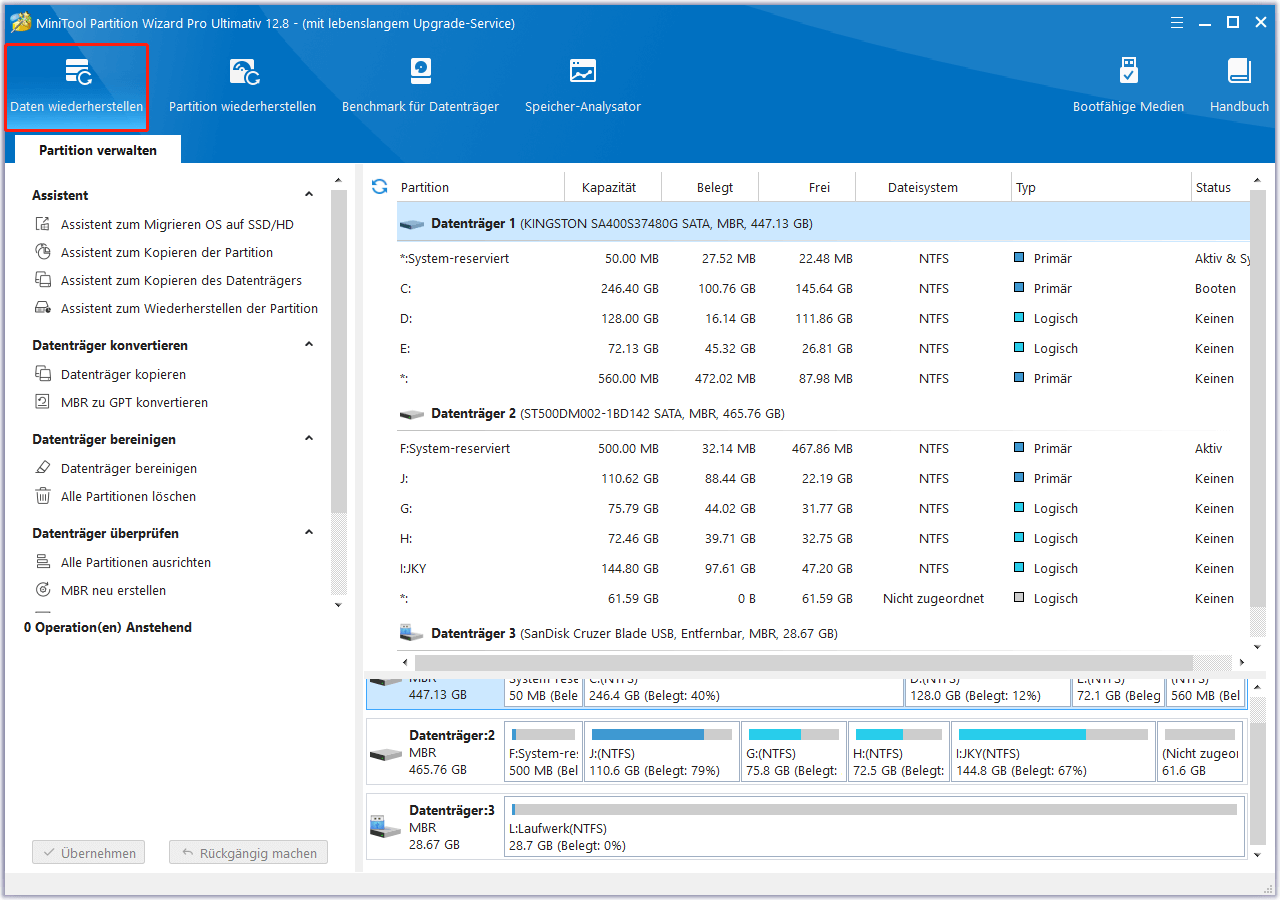Screen dimensions: 1280x900
Task: Select E: partition row in list
Action: 823,349
